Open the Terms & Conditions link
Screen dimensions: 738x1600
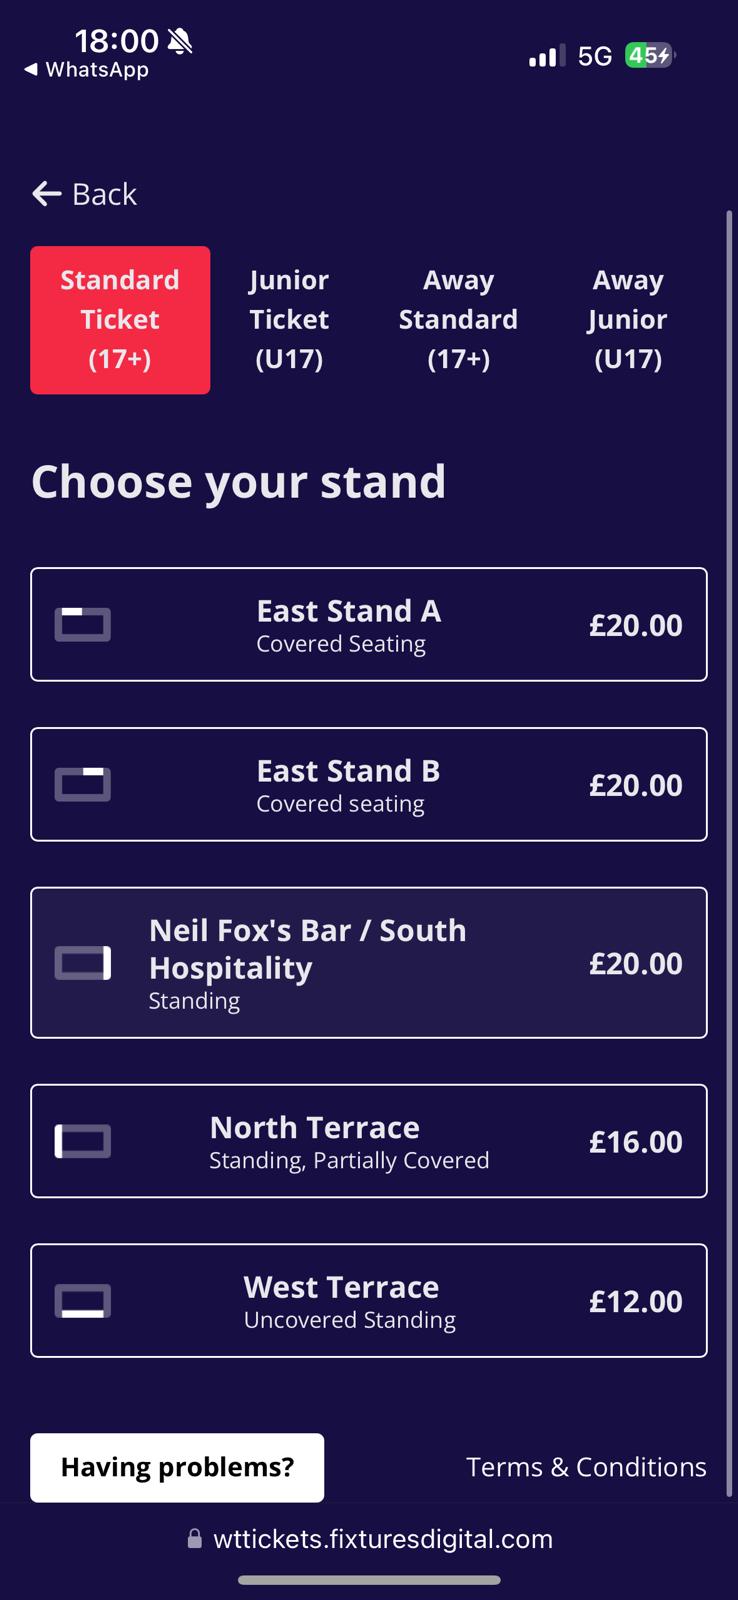pos(586,1467)
